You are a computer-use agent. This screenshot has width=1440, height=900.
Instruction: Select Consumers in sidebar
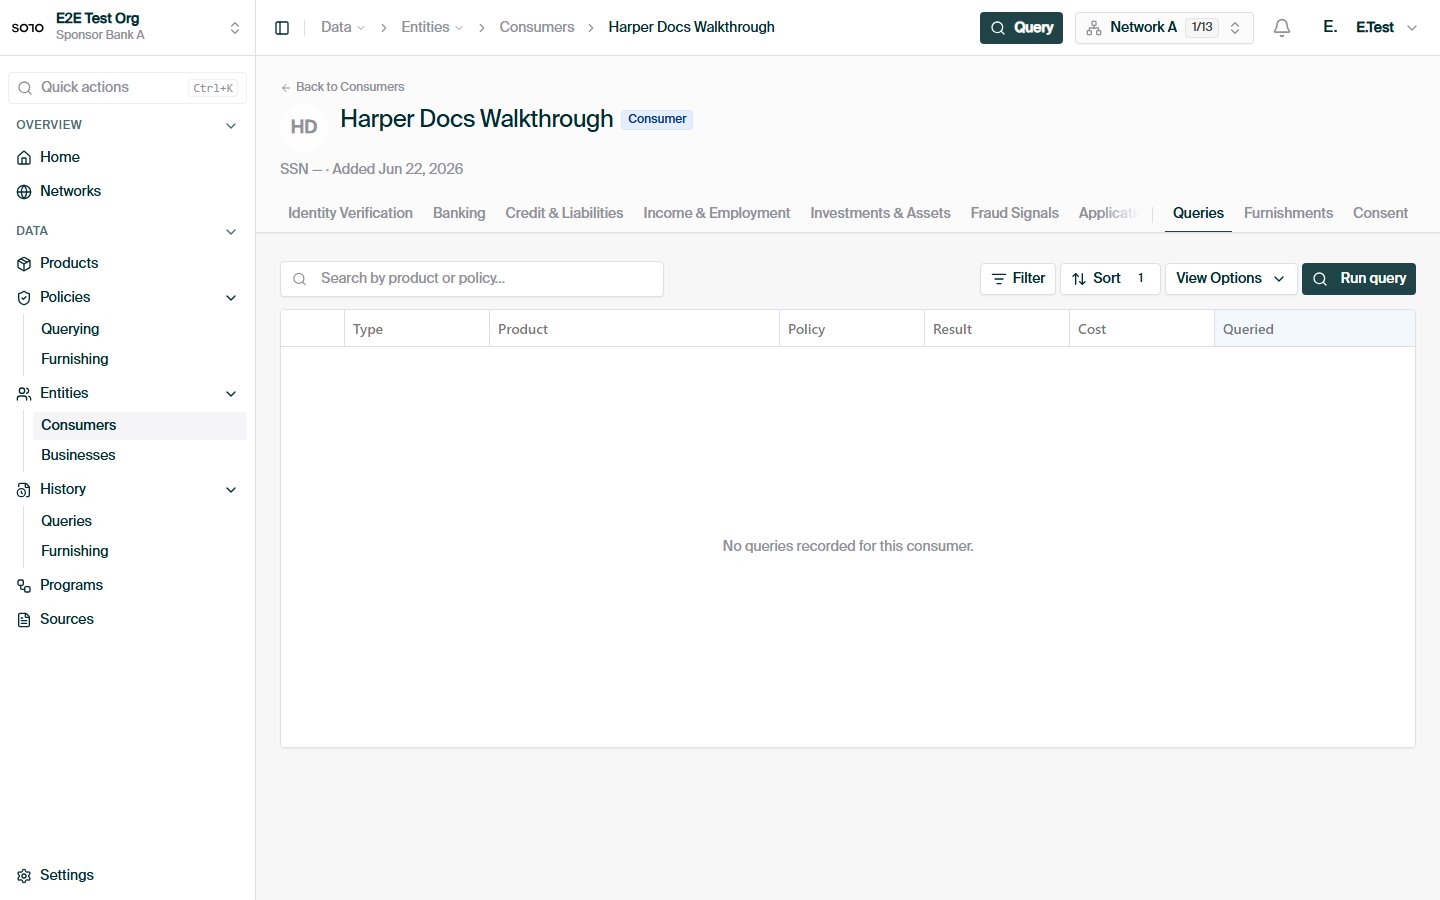coord(140,426)
